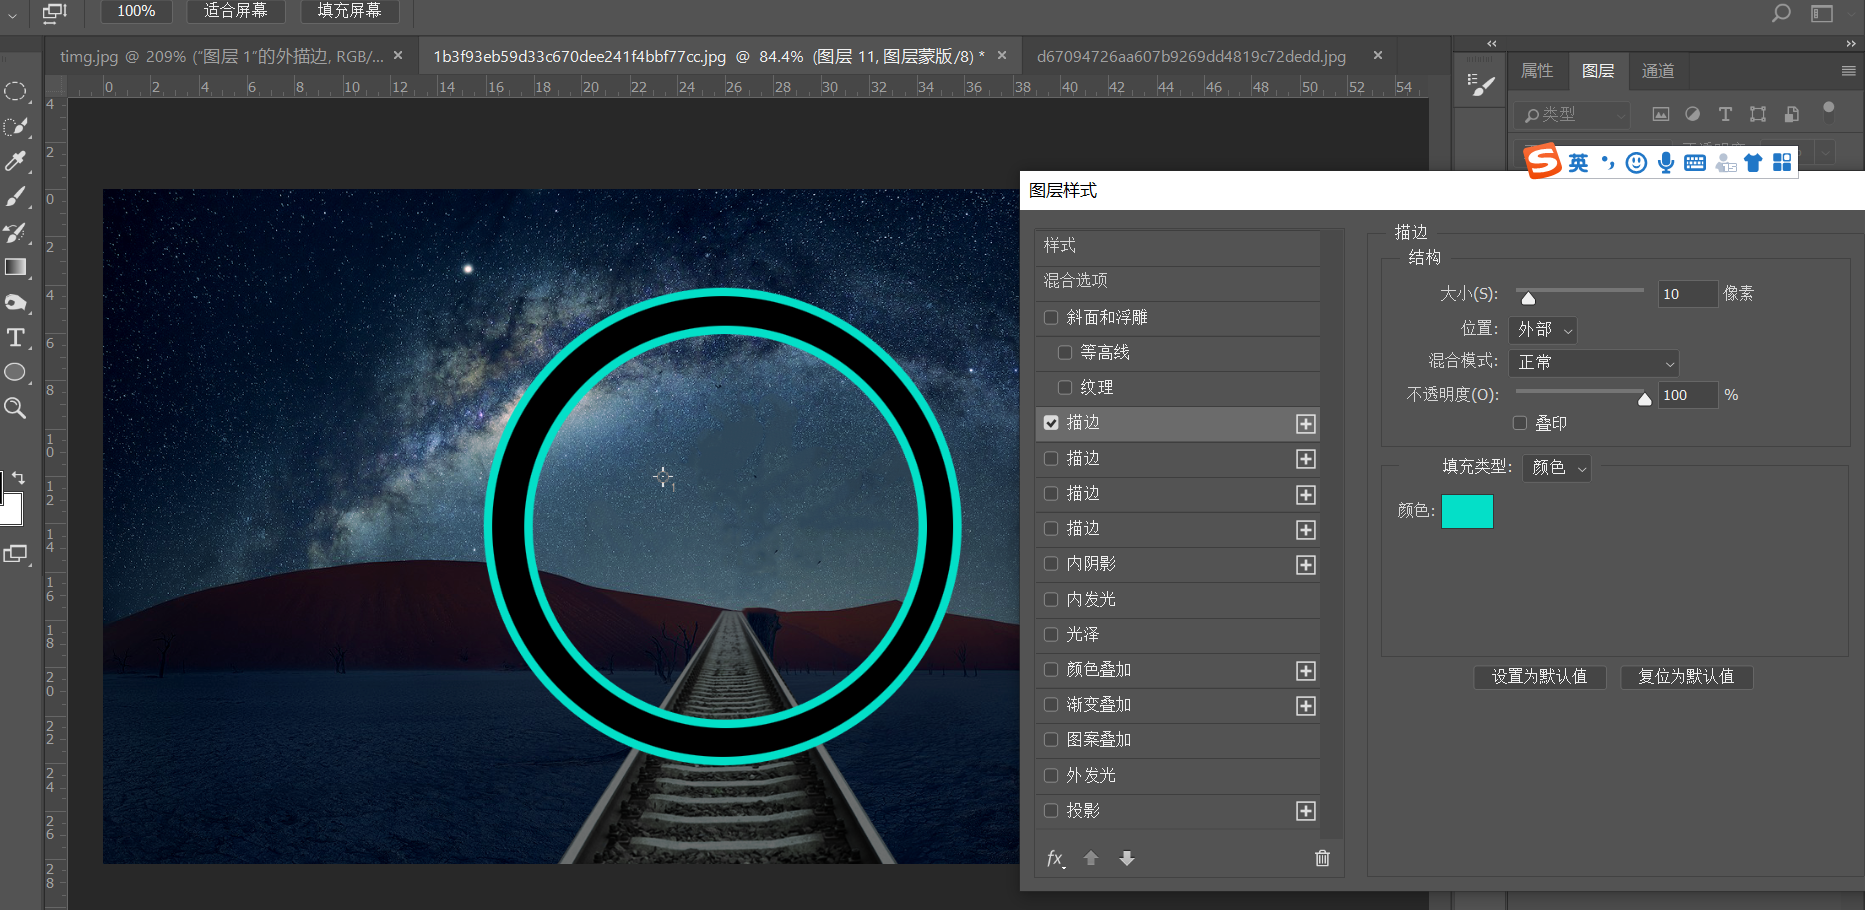Select 混合选项 in the styles list

[1178, 281]
